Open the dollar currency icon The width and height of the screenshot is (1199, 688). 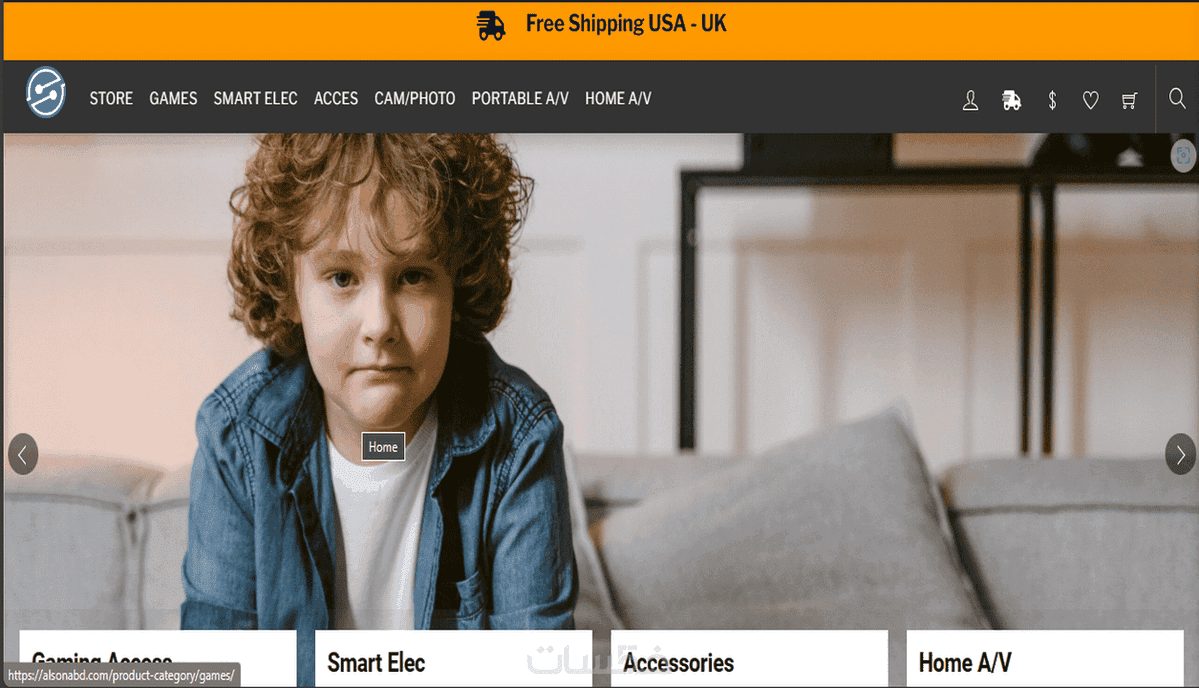tap(1052, 100)
